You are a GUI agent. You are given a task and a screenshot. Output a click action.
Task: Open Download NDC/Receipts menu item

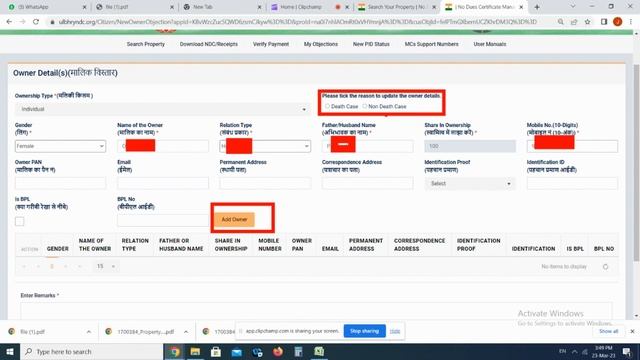tap(209, 44)
